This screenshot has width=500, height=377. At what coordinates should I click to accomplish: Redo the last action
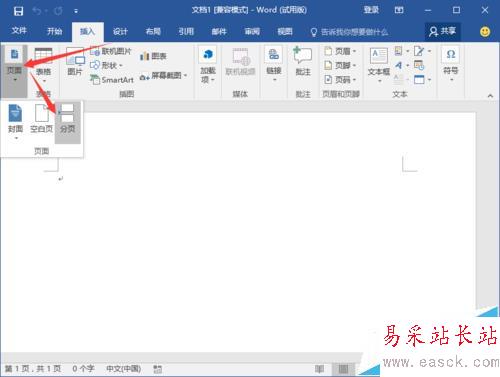pos(58,11)
